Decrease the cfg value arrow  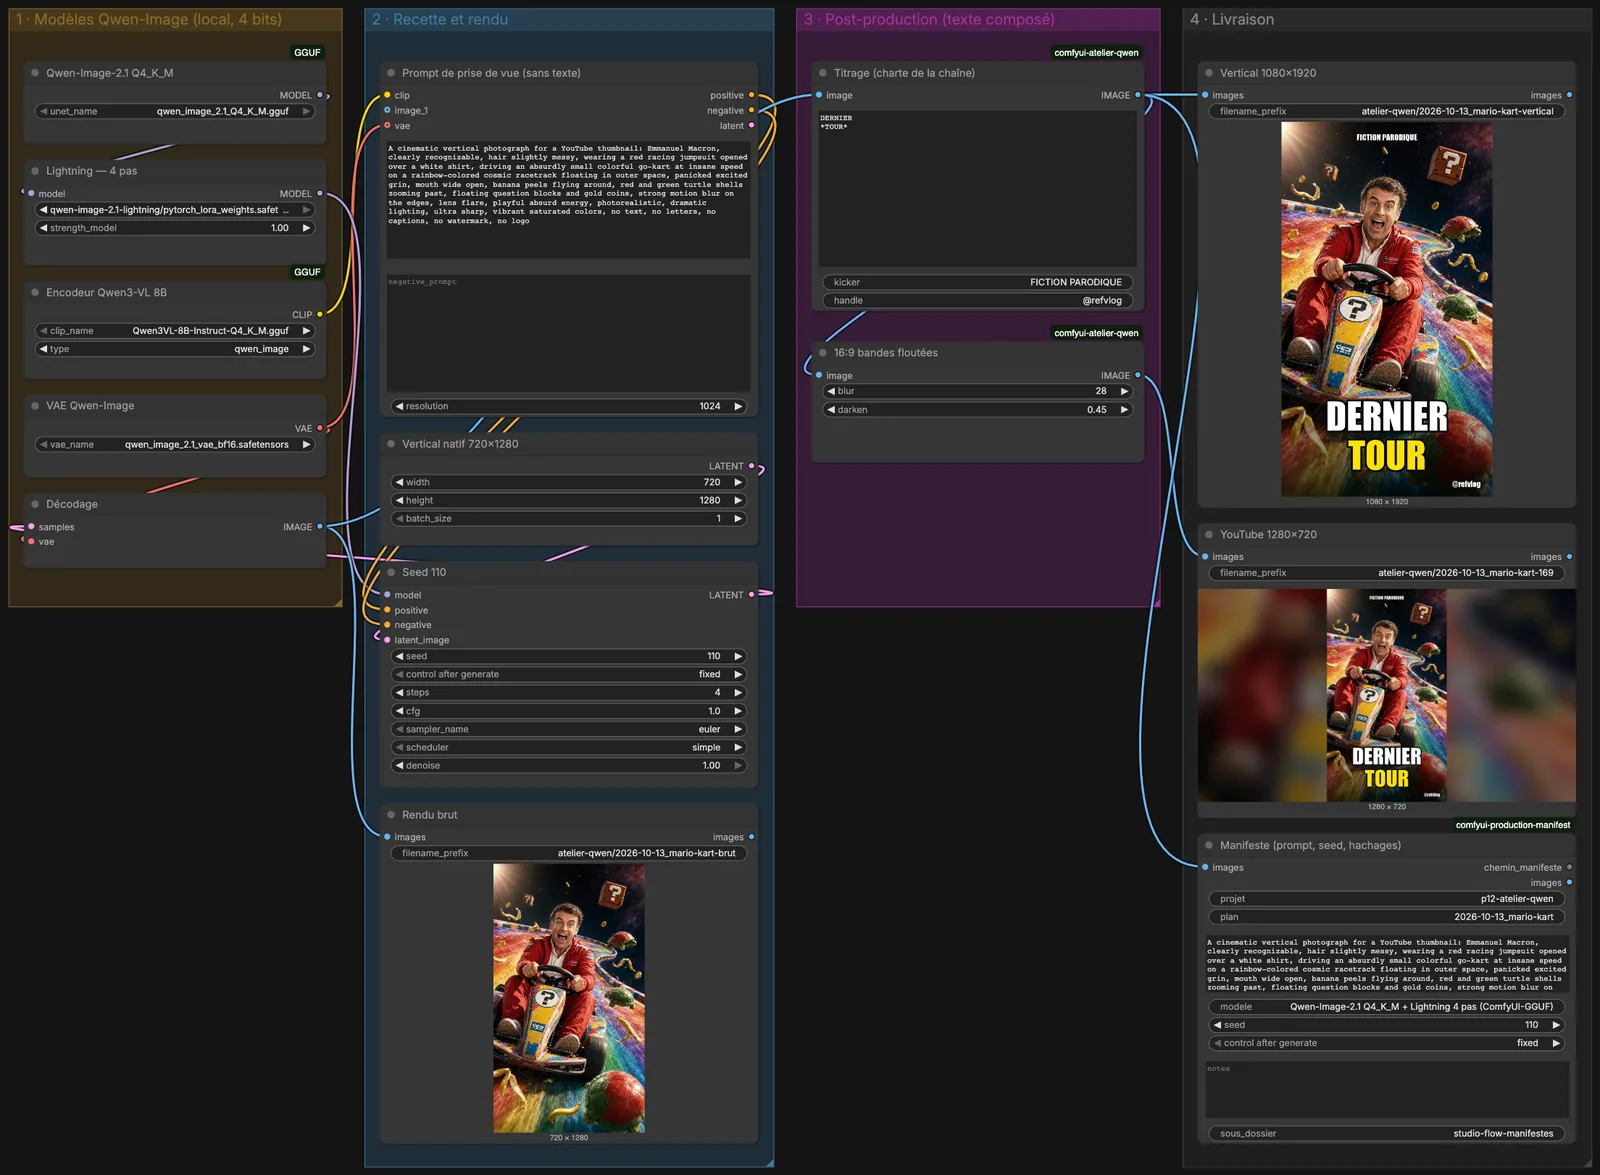[399, 711]
